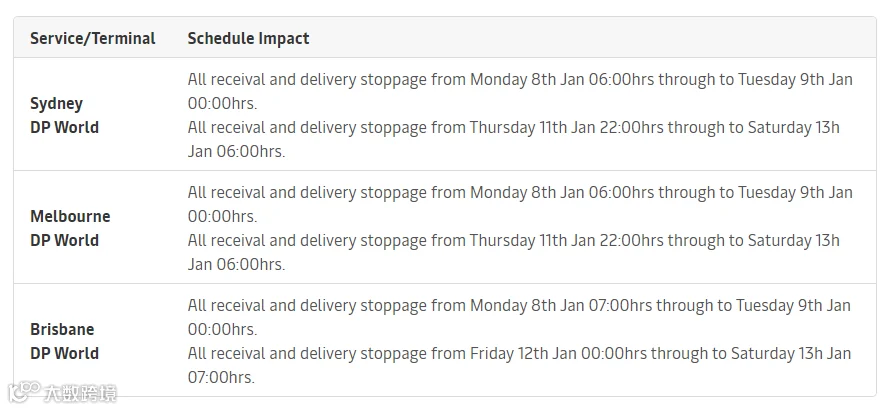
Task: Click Brisbane's Monday 8th Jan 07:00hrs stoppage line
Action: [x=519, y=317]
